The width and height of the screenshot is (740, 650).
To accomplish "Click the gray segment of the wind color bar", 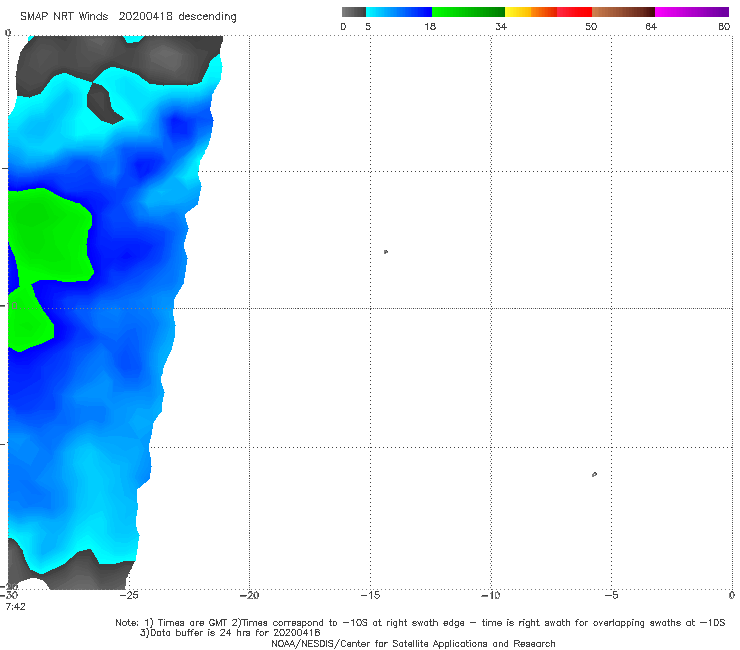I will click(354, 12).
